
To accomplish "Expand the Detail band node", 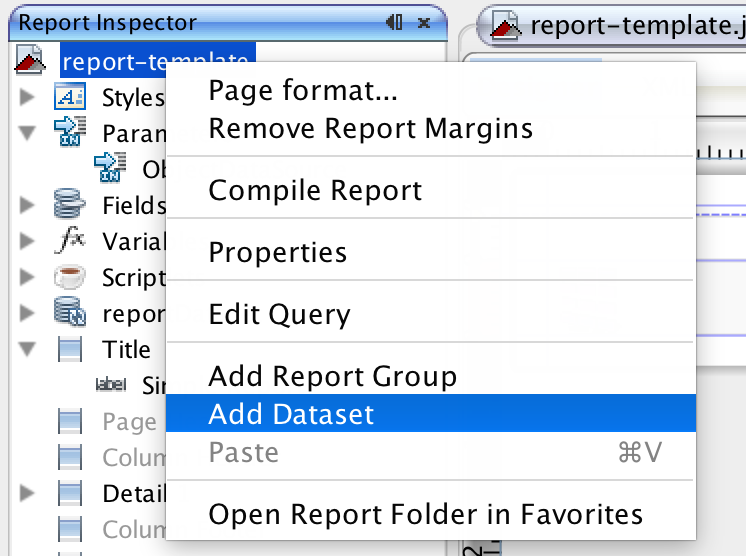I will coord(28,494).
